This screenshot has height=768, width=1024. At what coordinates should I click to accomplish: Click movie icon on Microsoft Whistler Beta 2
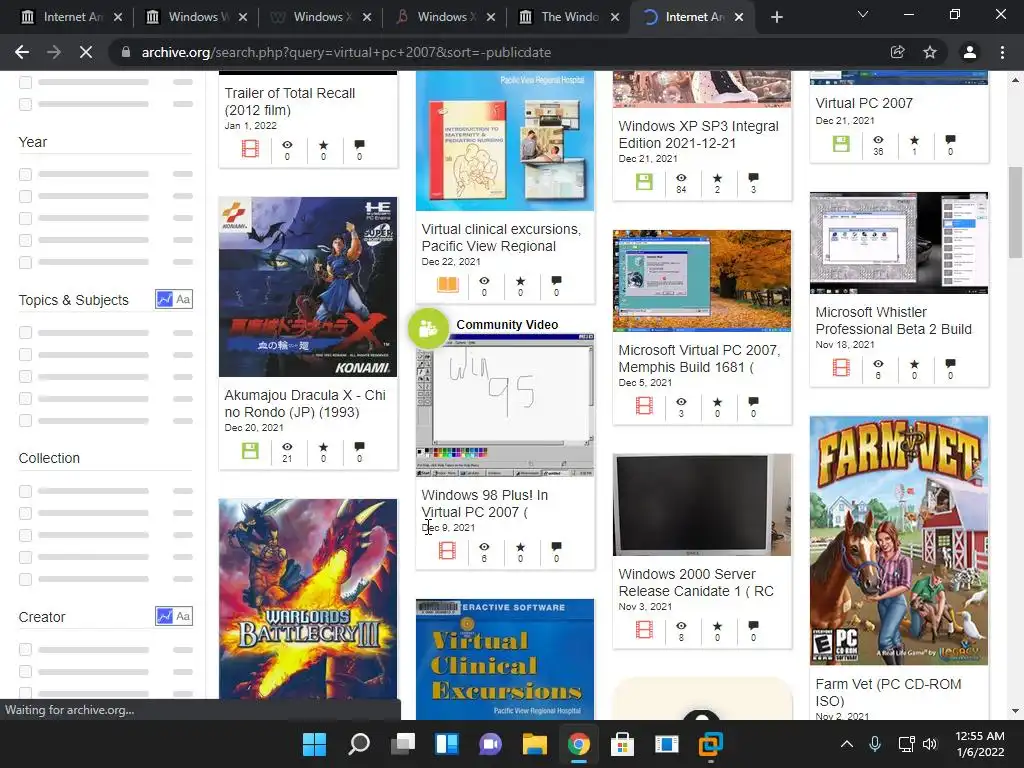pyautogui.click(x=841, y=368)
